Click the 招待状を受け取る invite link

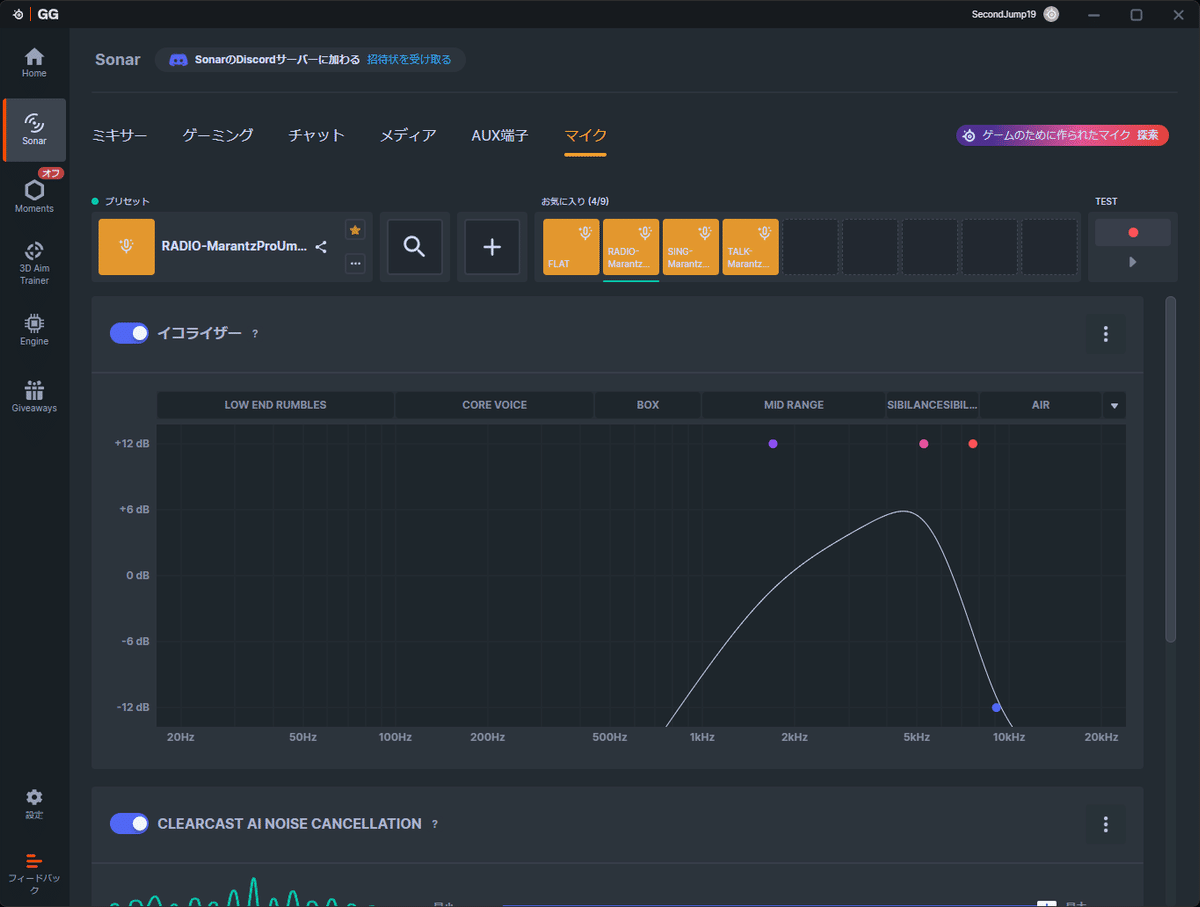[409, 60]
